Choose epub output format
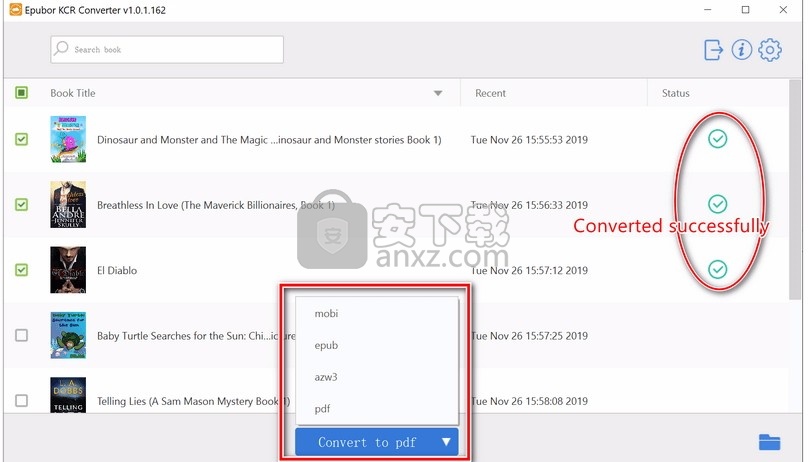This screenshot has height=462, width=810. tap(326, 345)
